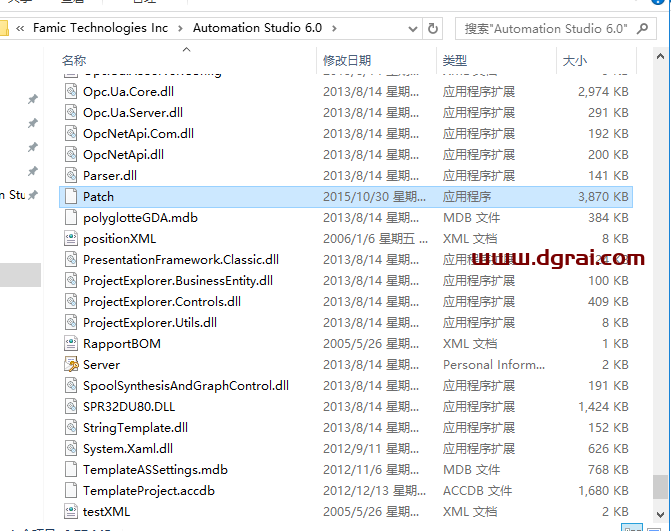Select Opc.Ua.Core.dll file name
This screenshot has height=531, width=671.
[x=128, y=92]
